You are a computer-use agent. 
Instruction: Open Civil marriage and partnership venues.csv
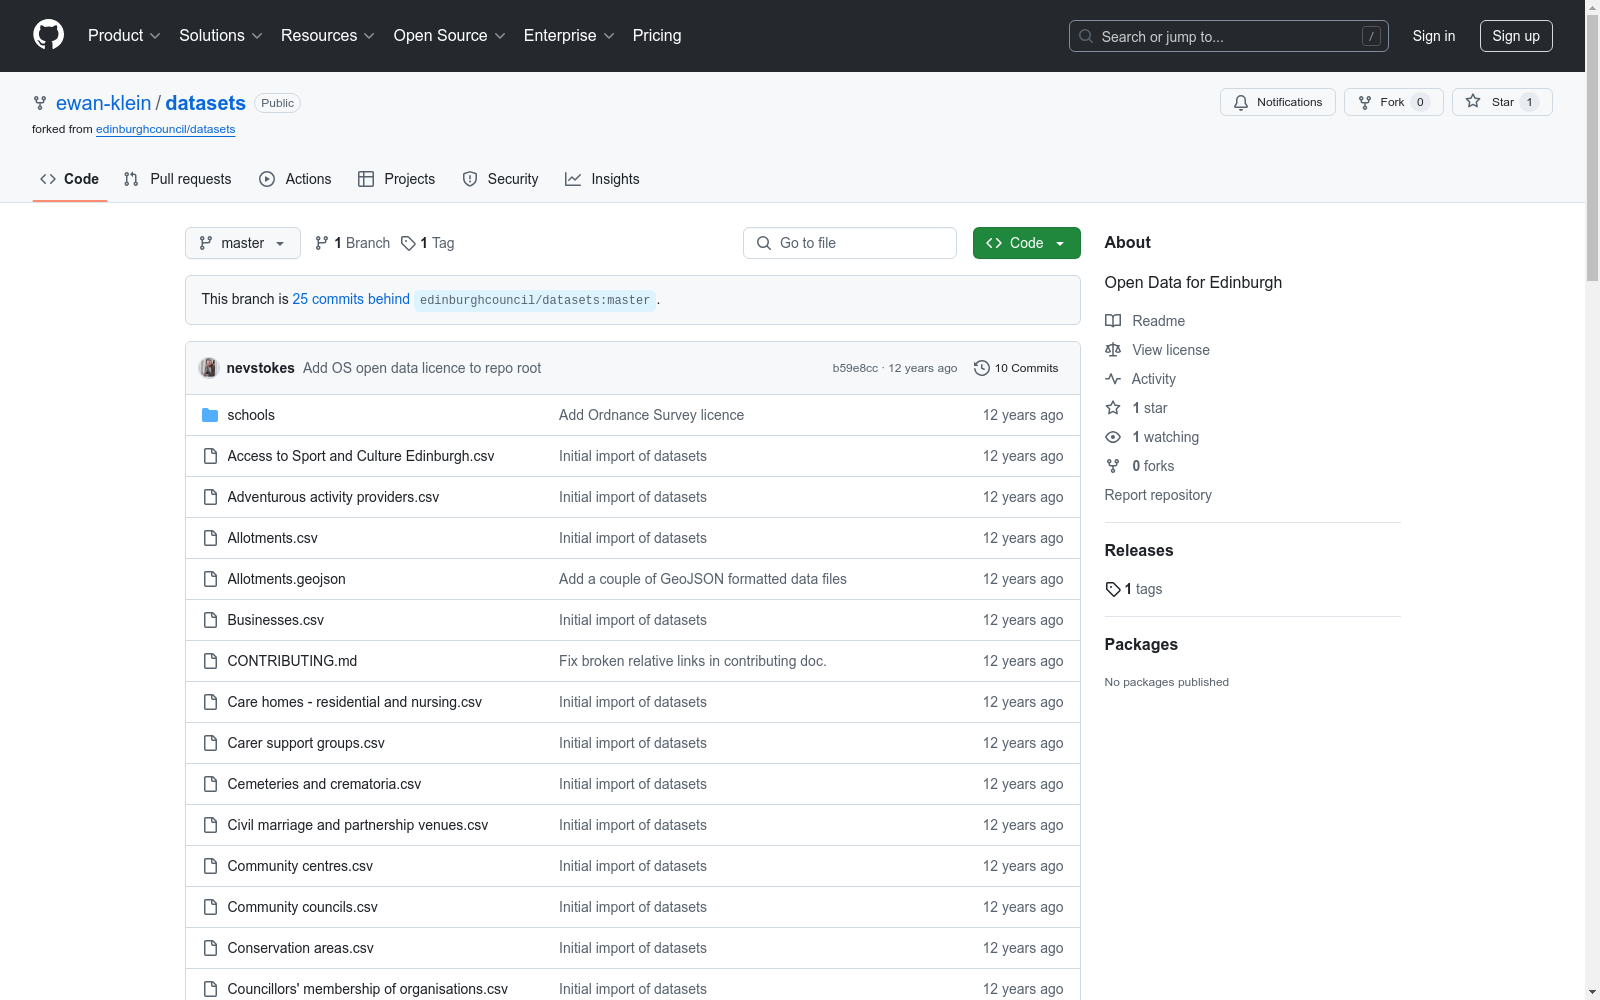358,825
